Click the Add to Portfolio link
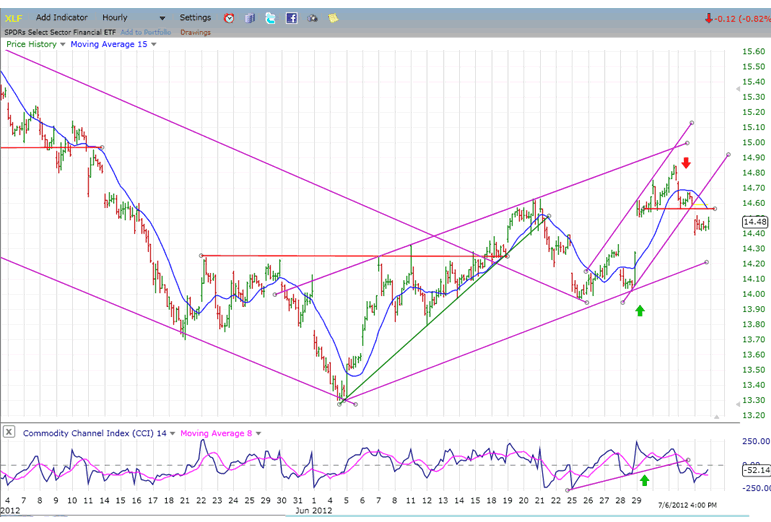The width and height of the screenshot is (771, 522). point(145,32)
